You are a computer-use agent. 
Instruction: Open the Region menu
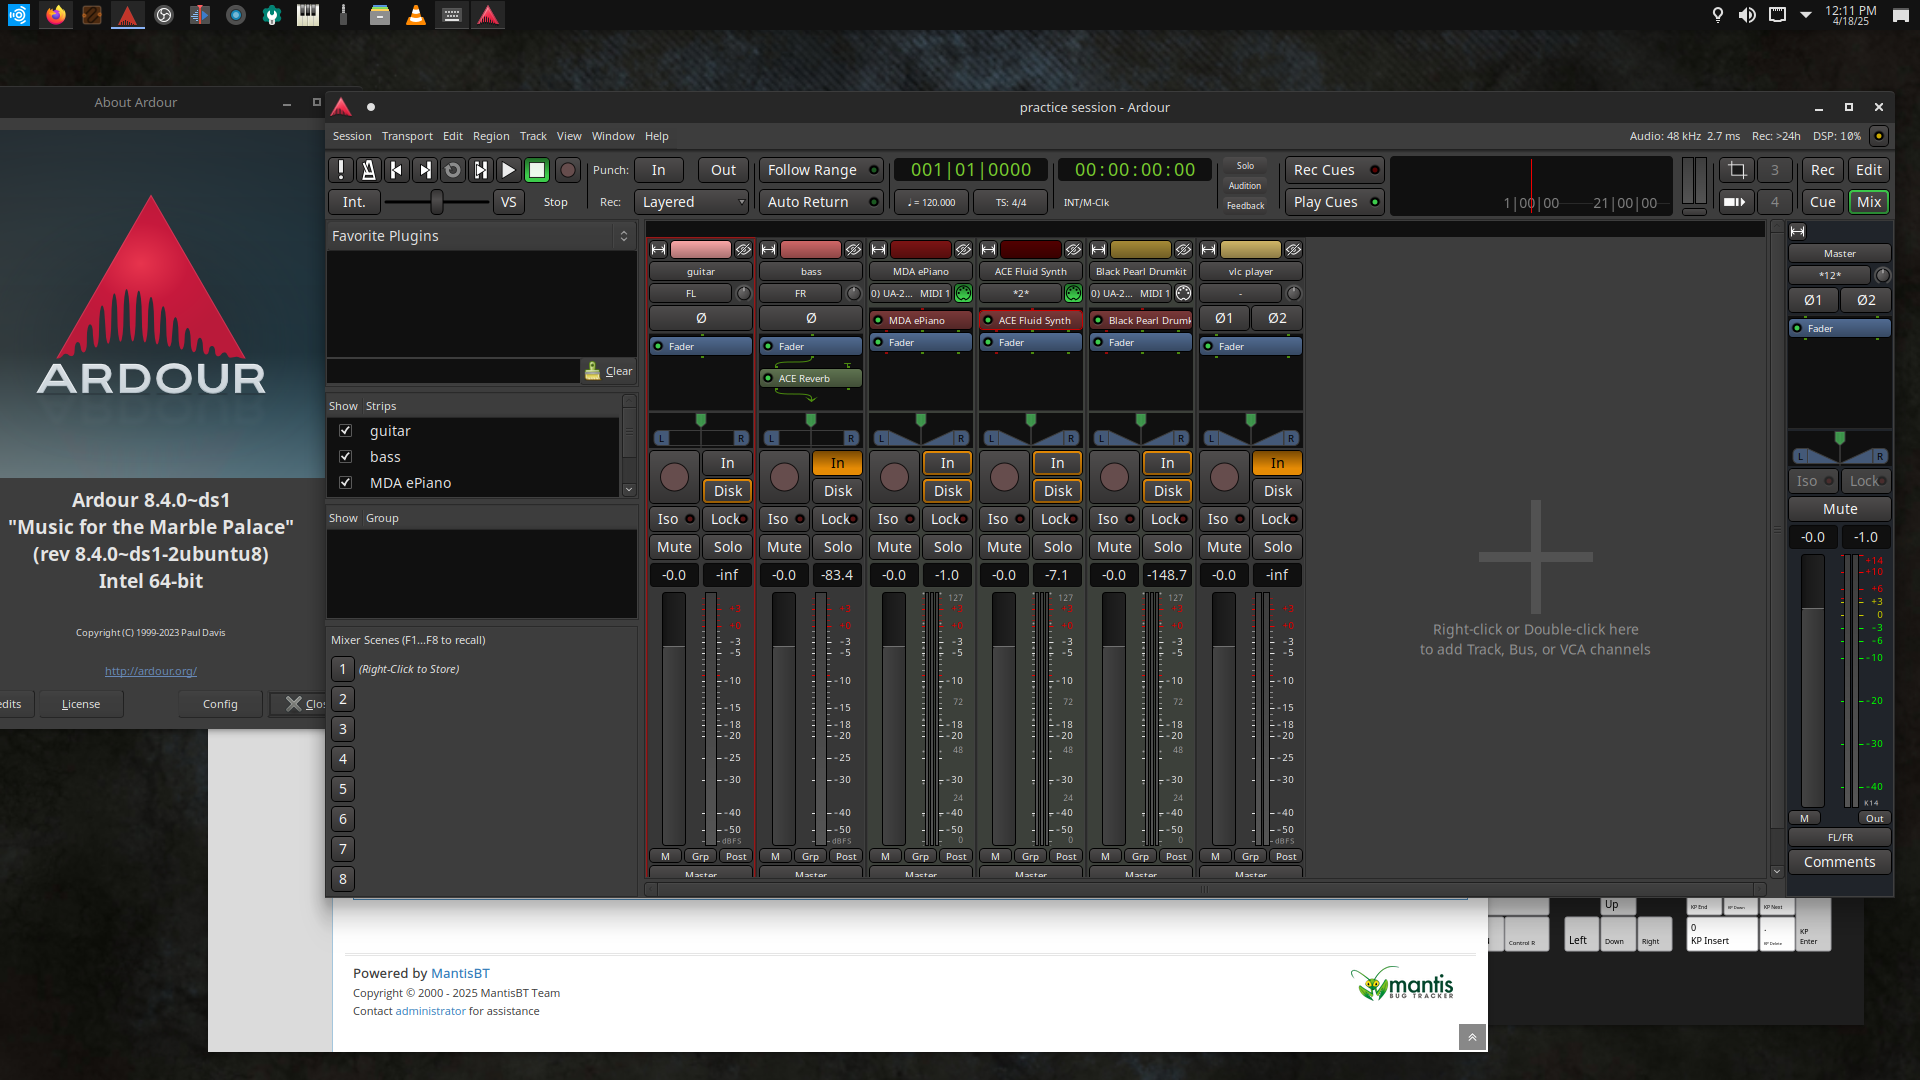(490, 136)
